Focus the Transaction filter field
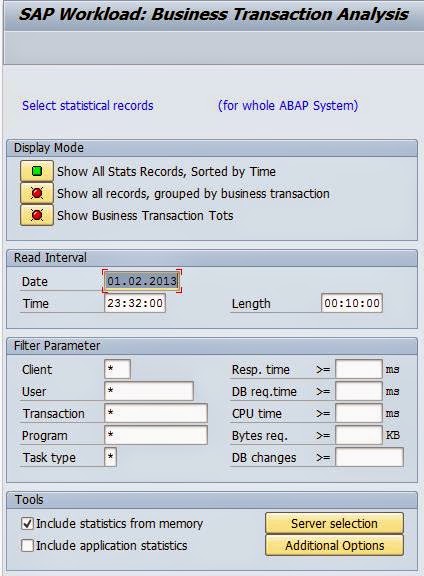Viewport: 424px width, 576px height. point(156,413)
